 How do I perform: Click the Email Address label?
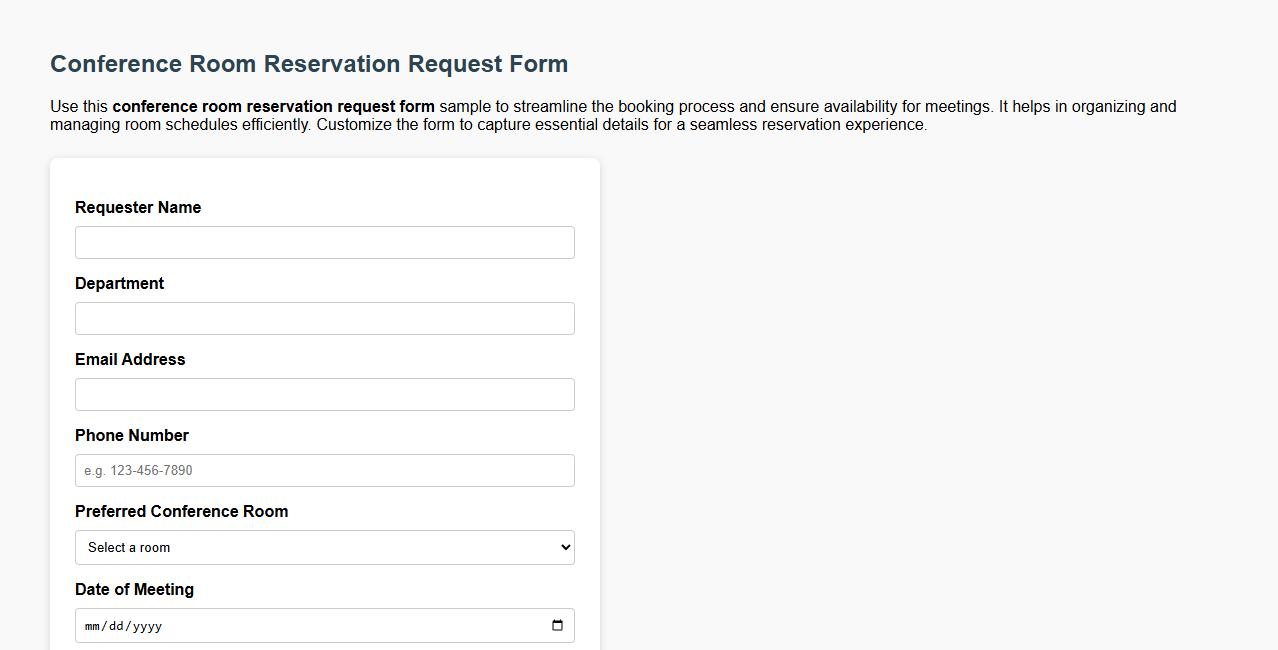coord(130,359)
